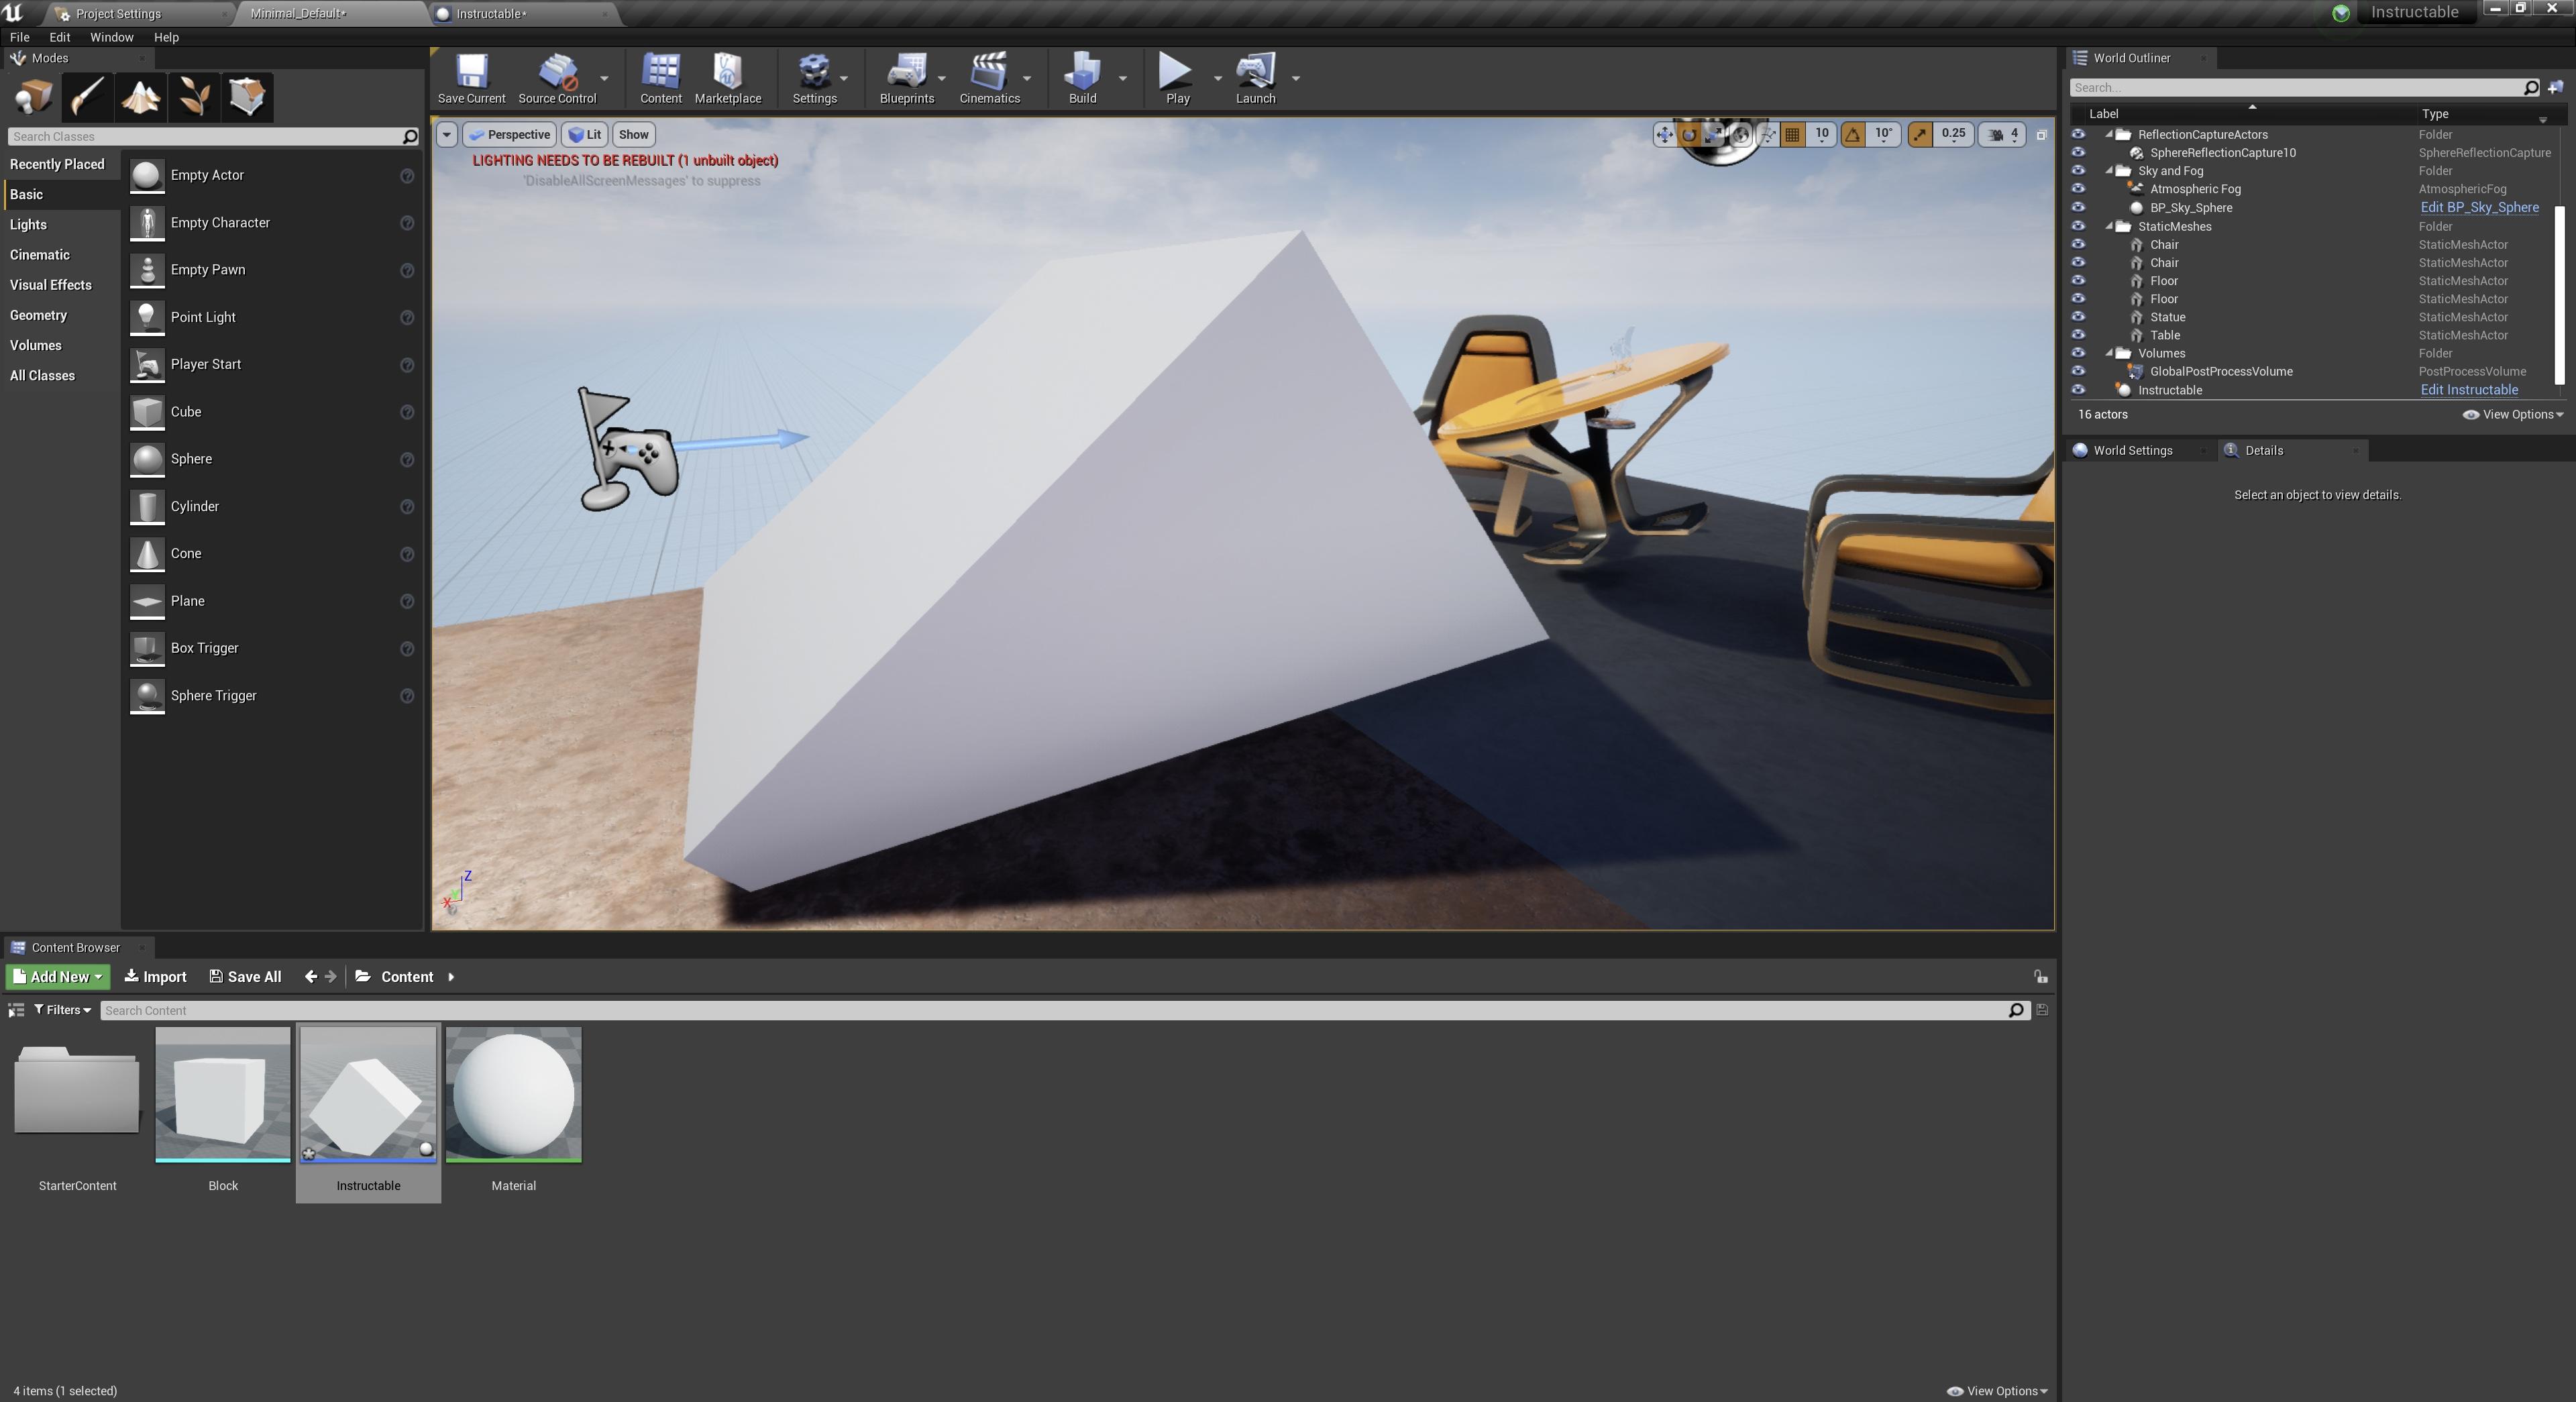Toggle world/local coordinate space globe

(x=1742, y=134)
